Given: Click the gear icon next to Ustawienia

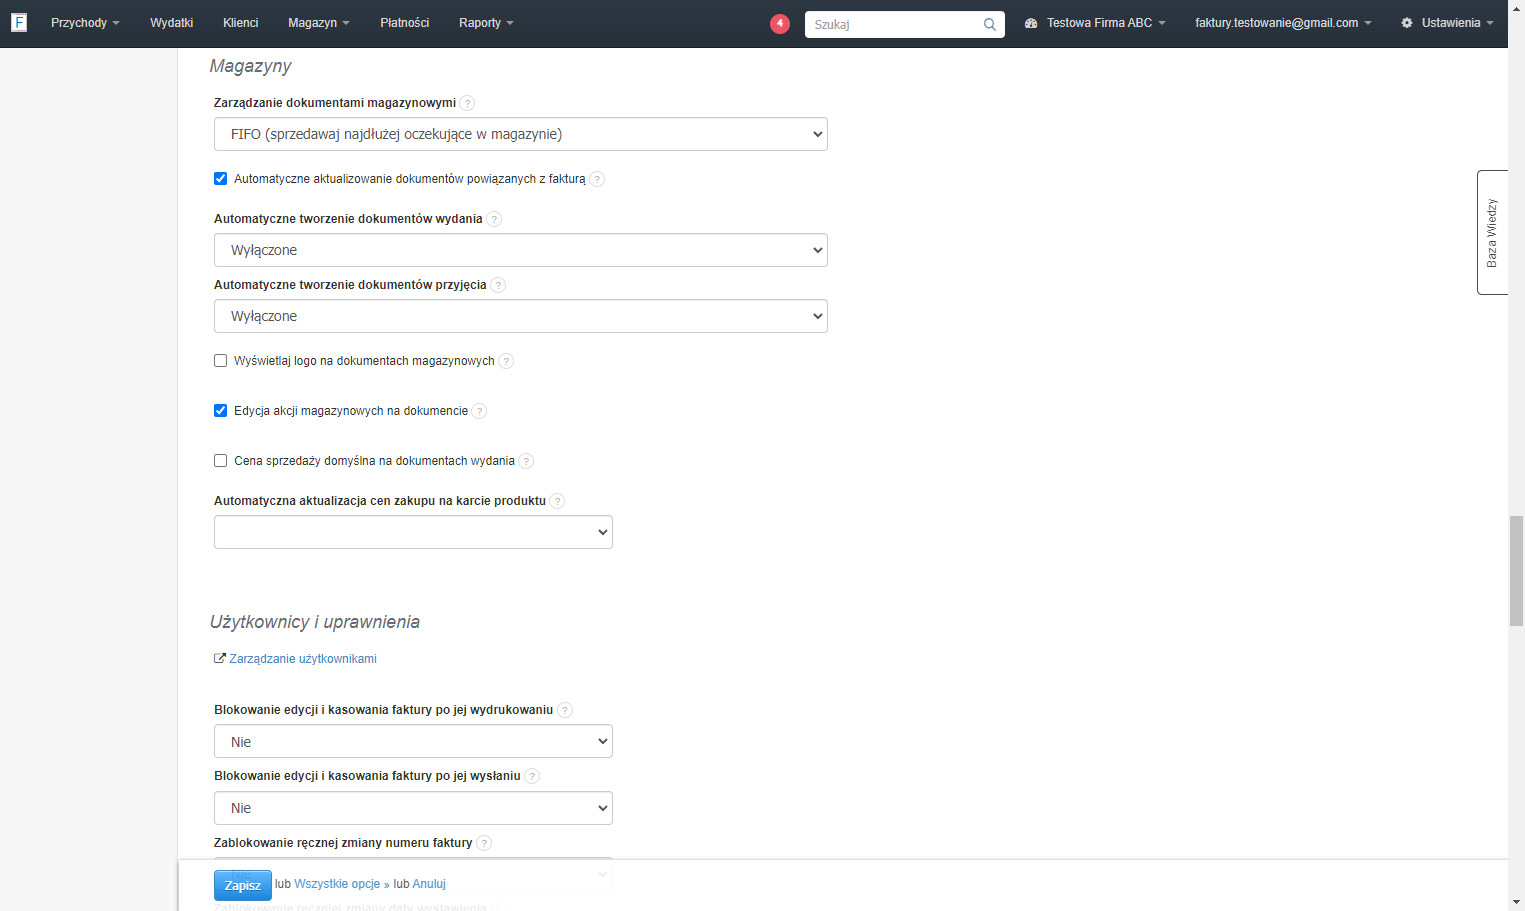Looking at the screenshot, I should pos(1407,23).
